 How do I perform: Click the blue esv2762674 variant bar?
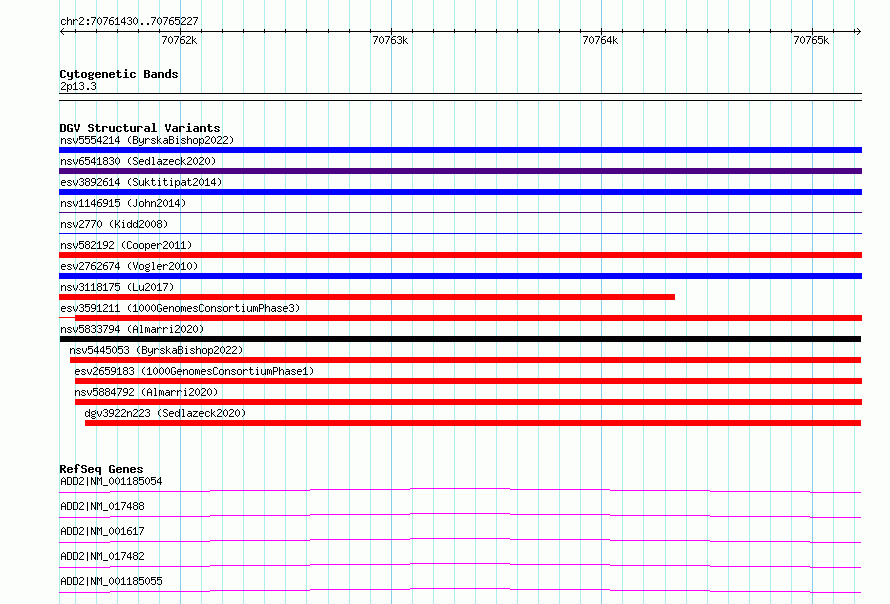460,276
